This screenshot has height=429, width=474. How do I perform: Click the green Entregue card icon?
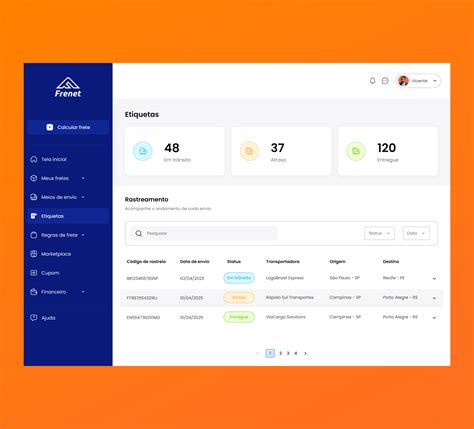(x=356, y=151)
